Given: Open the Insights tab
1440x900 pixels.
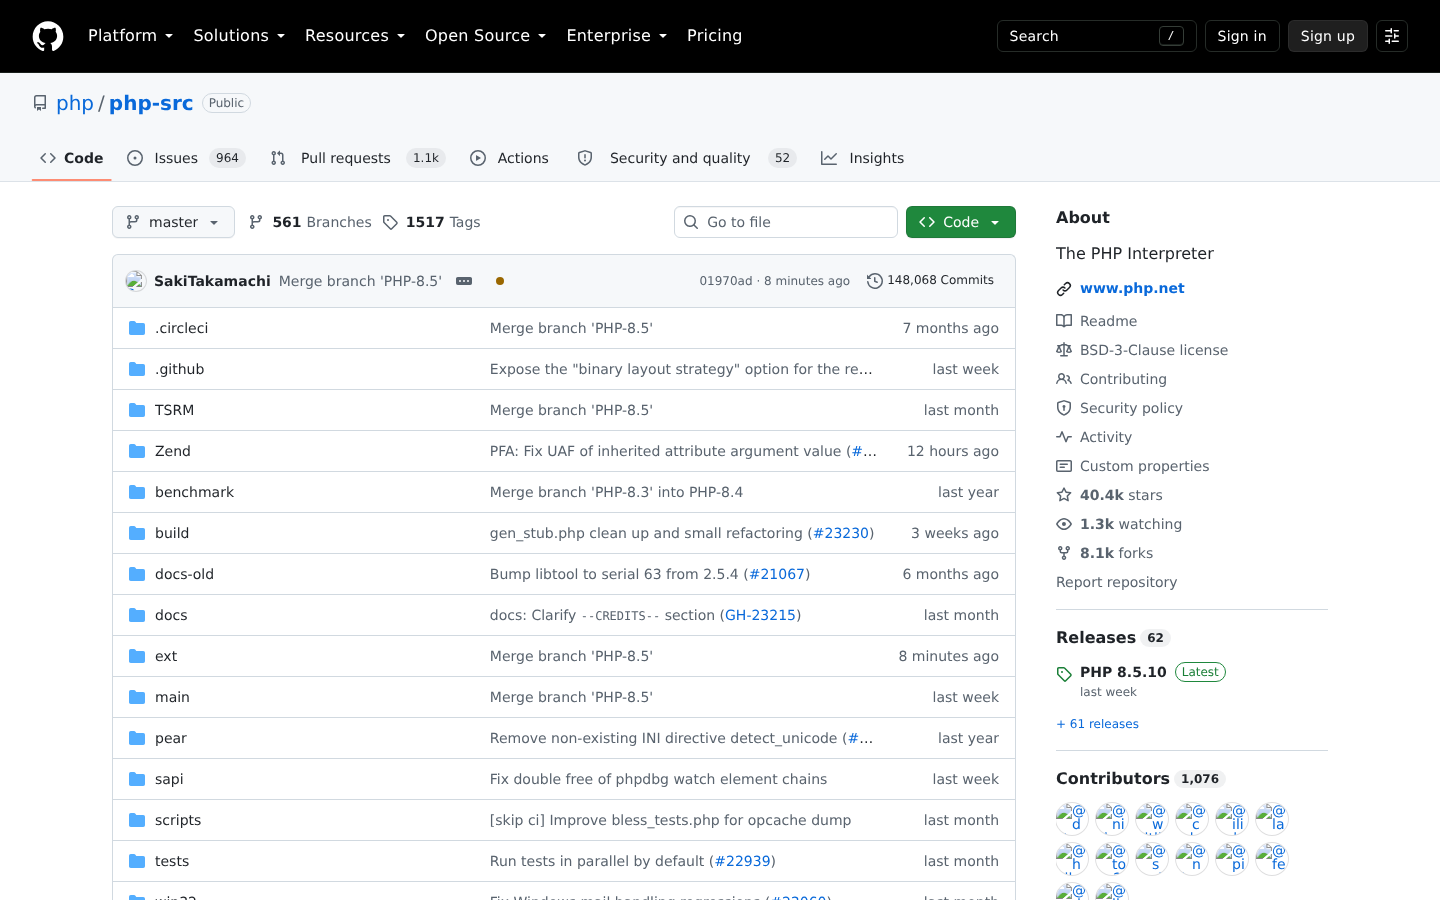Looking at the screenshot, I should coord(862,158).
